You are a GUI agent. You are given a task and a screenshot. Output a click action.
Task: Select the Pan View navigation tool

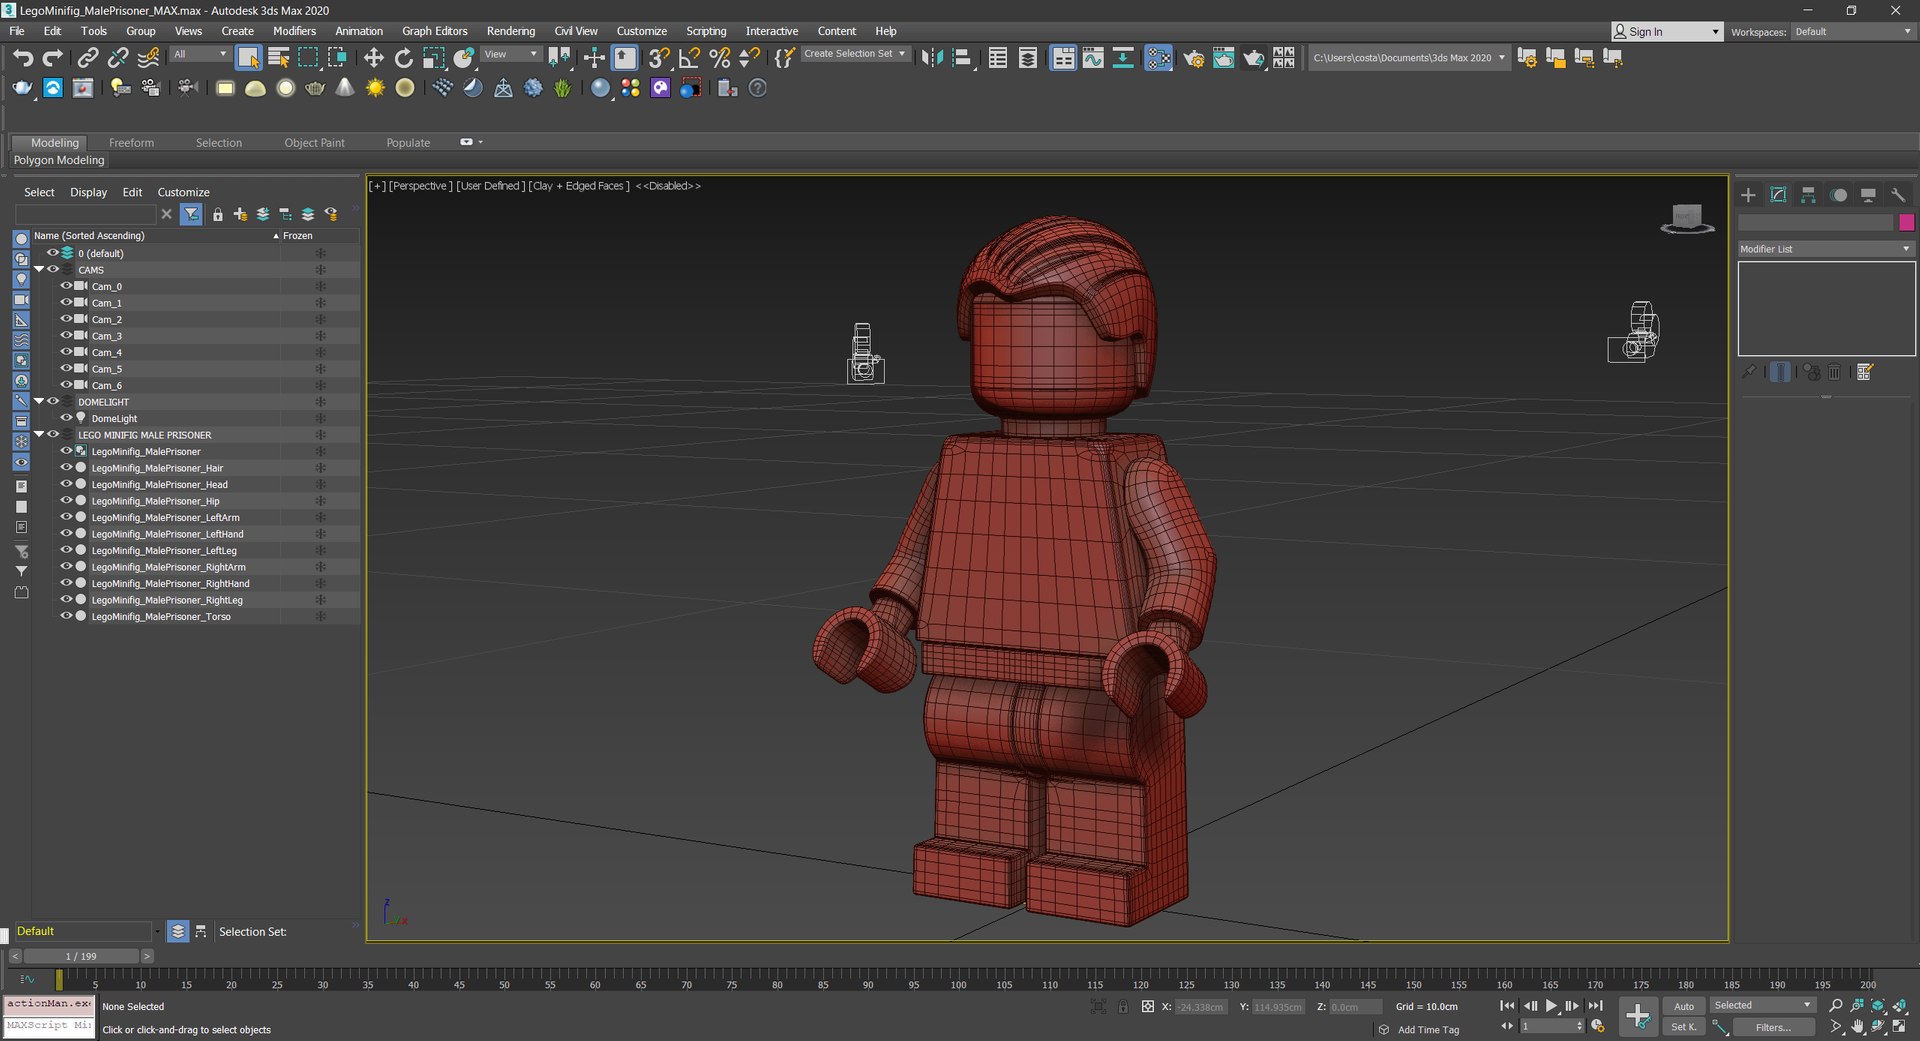[1857, 1026]
